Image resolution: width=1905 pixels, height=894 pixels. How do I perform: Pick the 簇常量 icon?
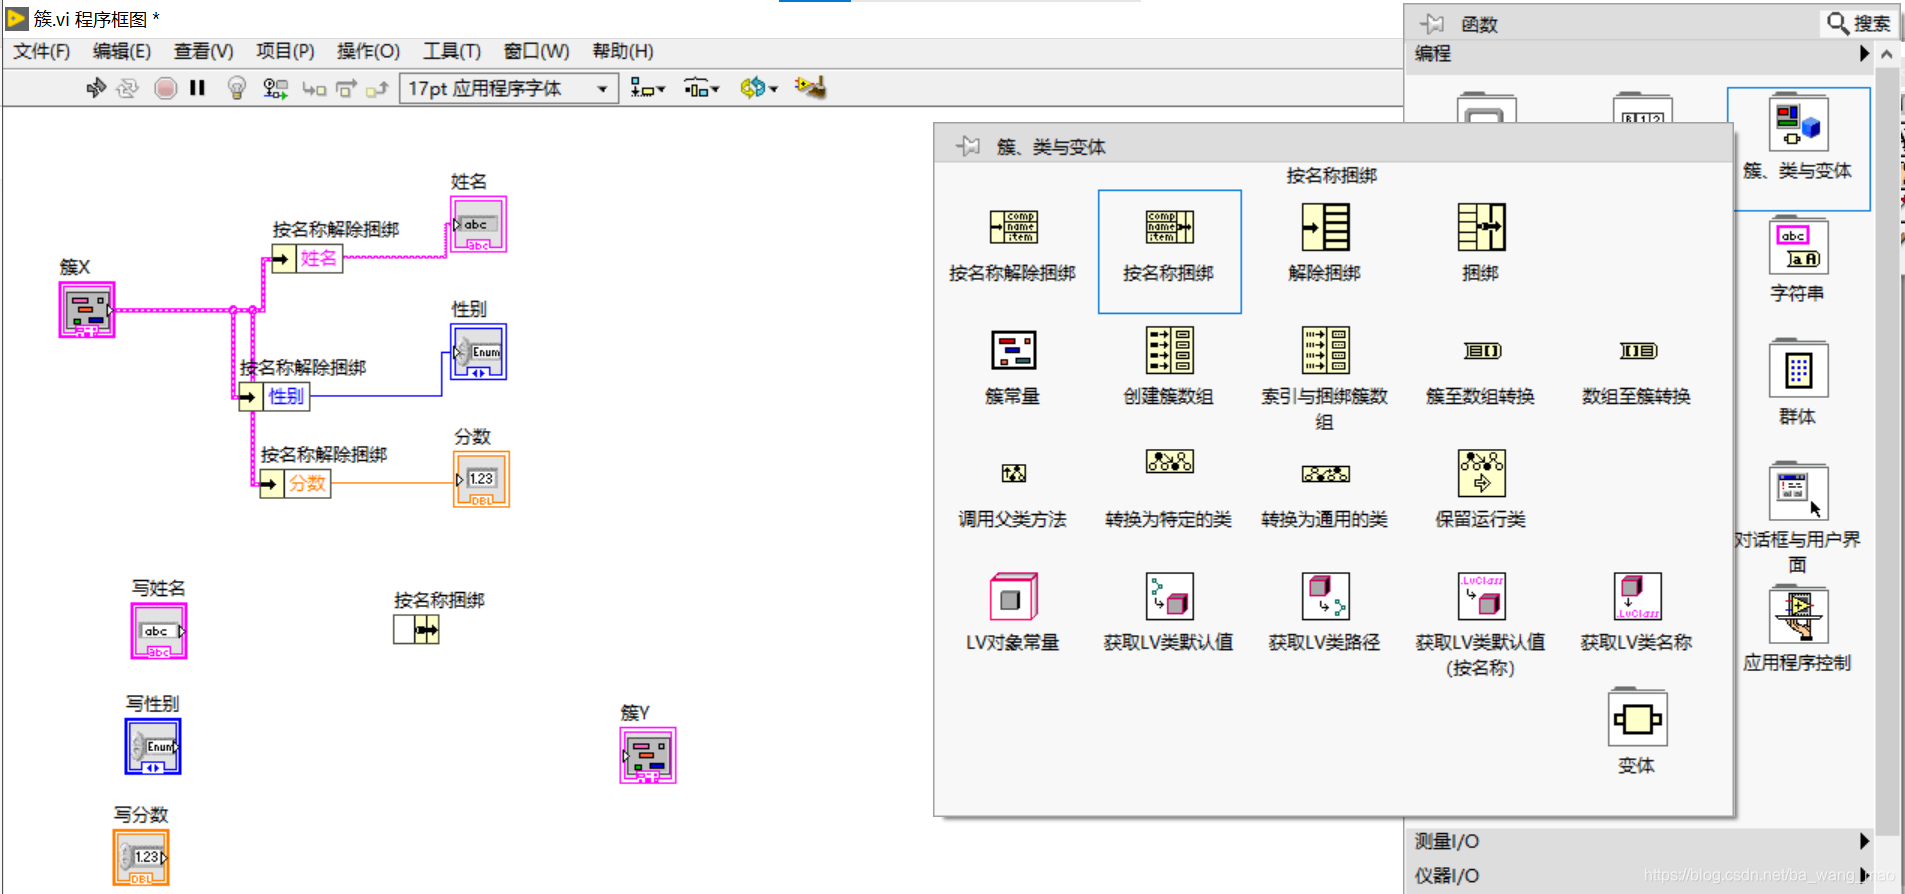pos(1013,350)
